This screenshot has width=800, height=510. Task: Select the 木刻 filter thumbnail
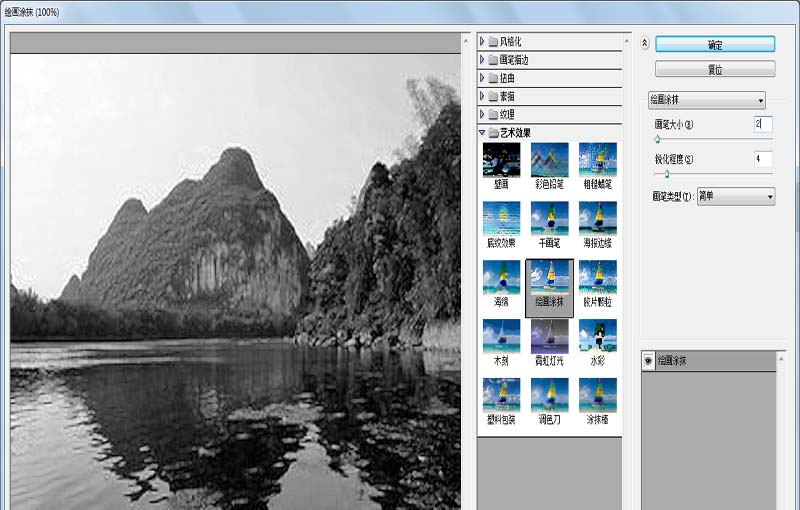[502, 337]
